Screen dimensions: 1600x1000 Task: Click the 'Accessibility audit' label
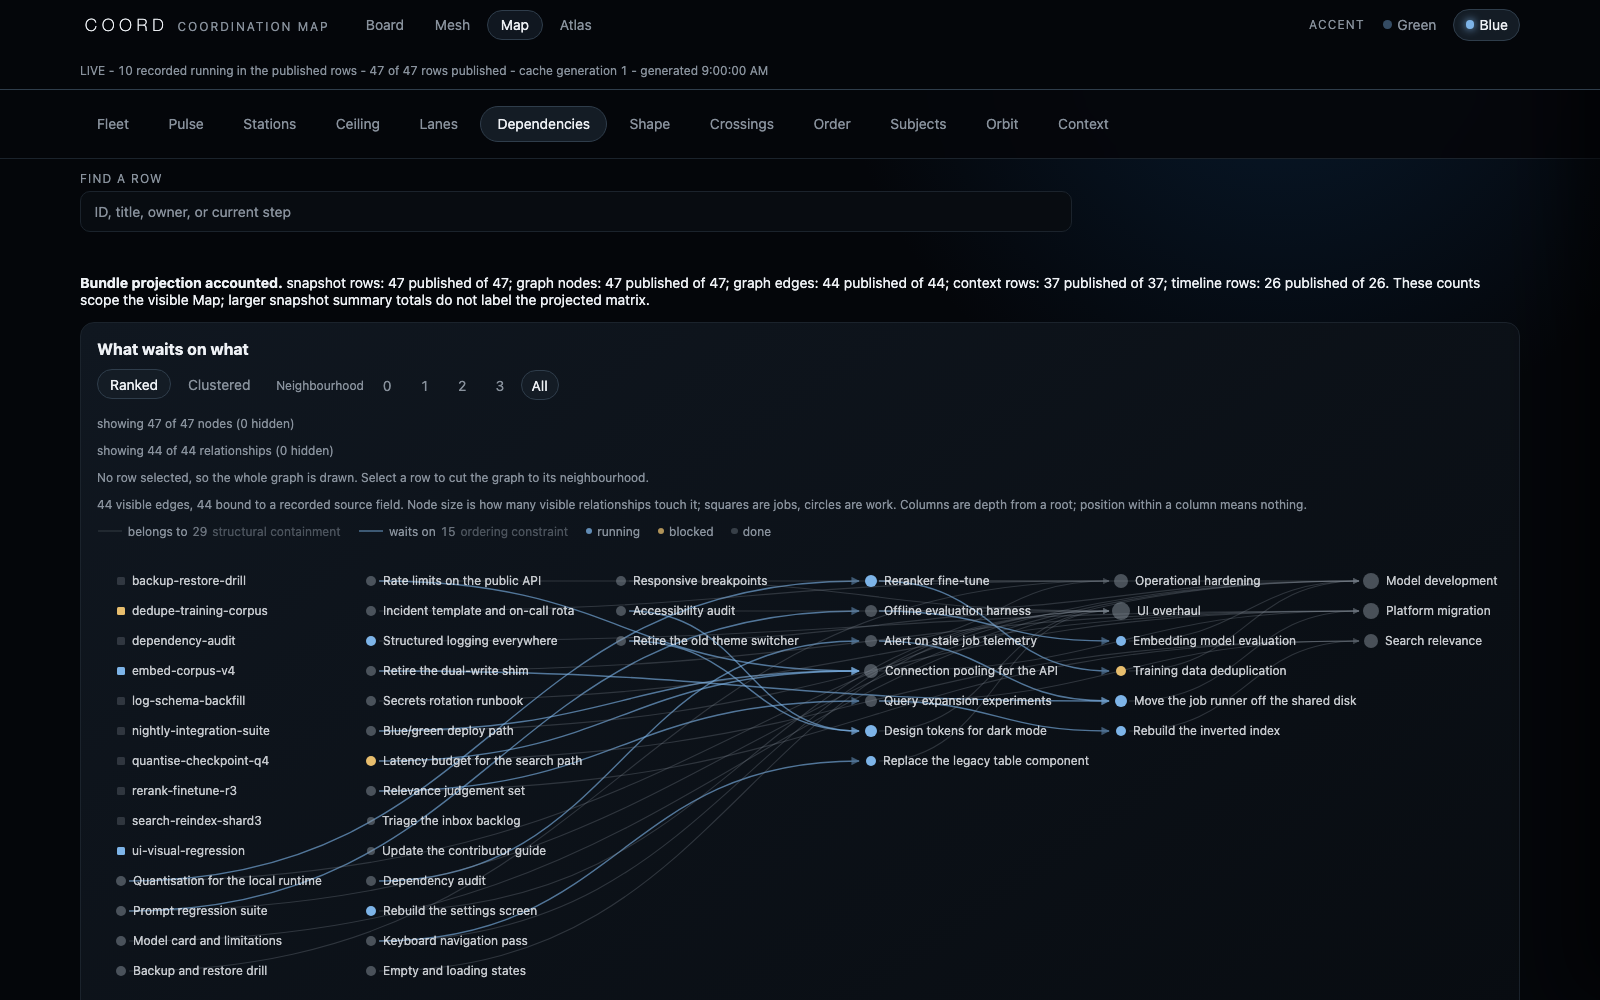click(684, 611)
